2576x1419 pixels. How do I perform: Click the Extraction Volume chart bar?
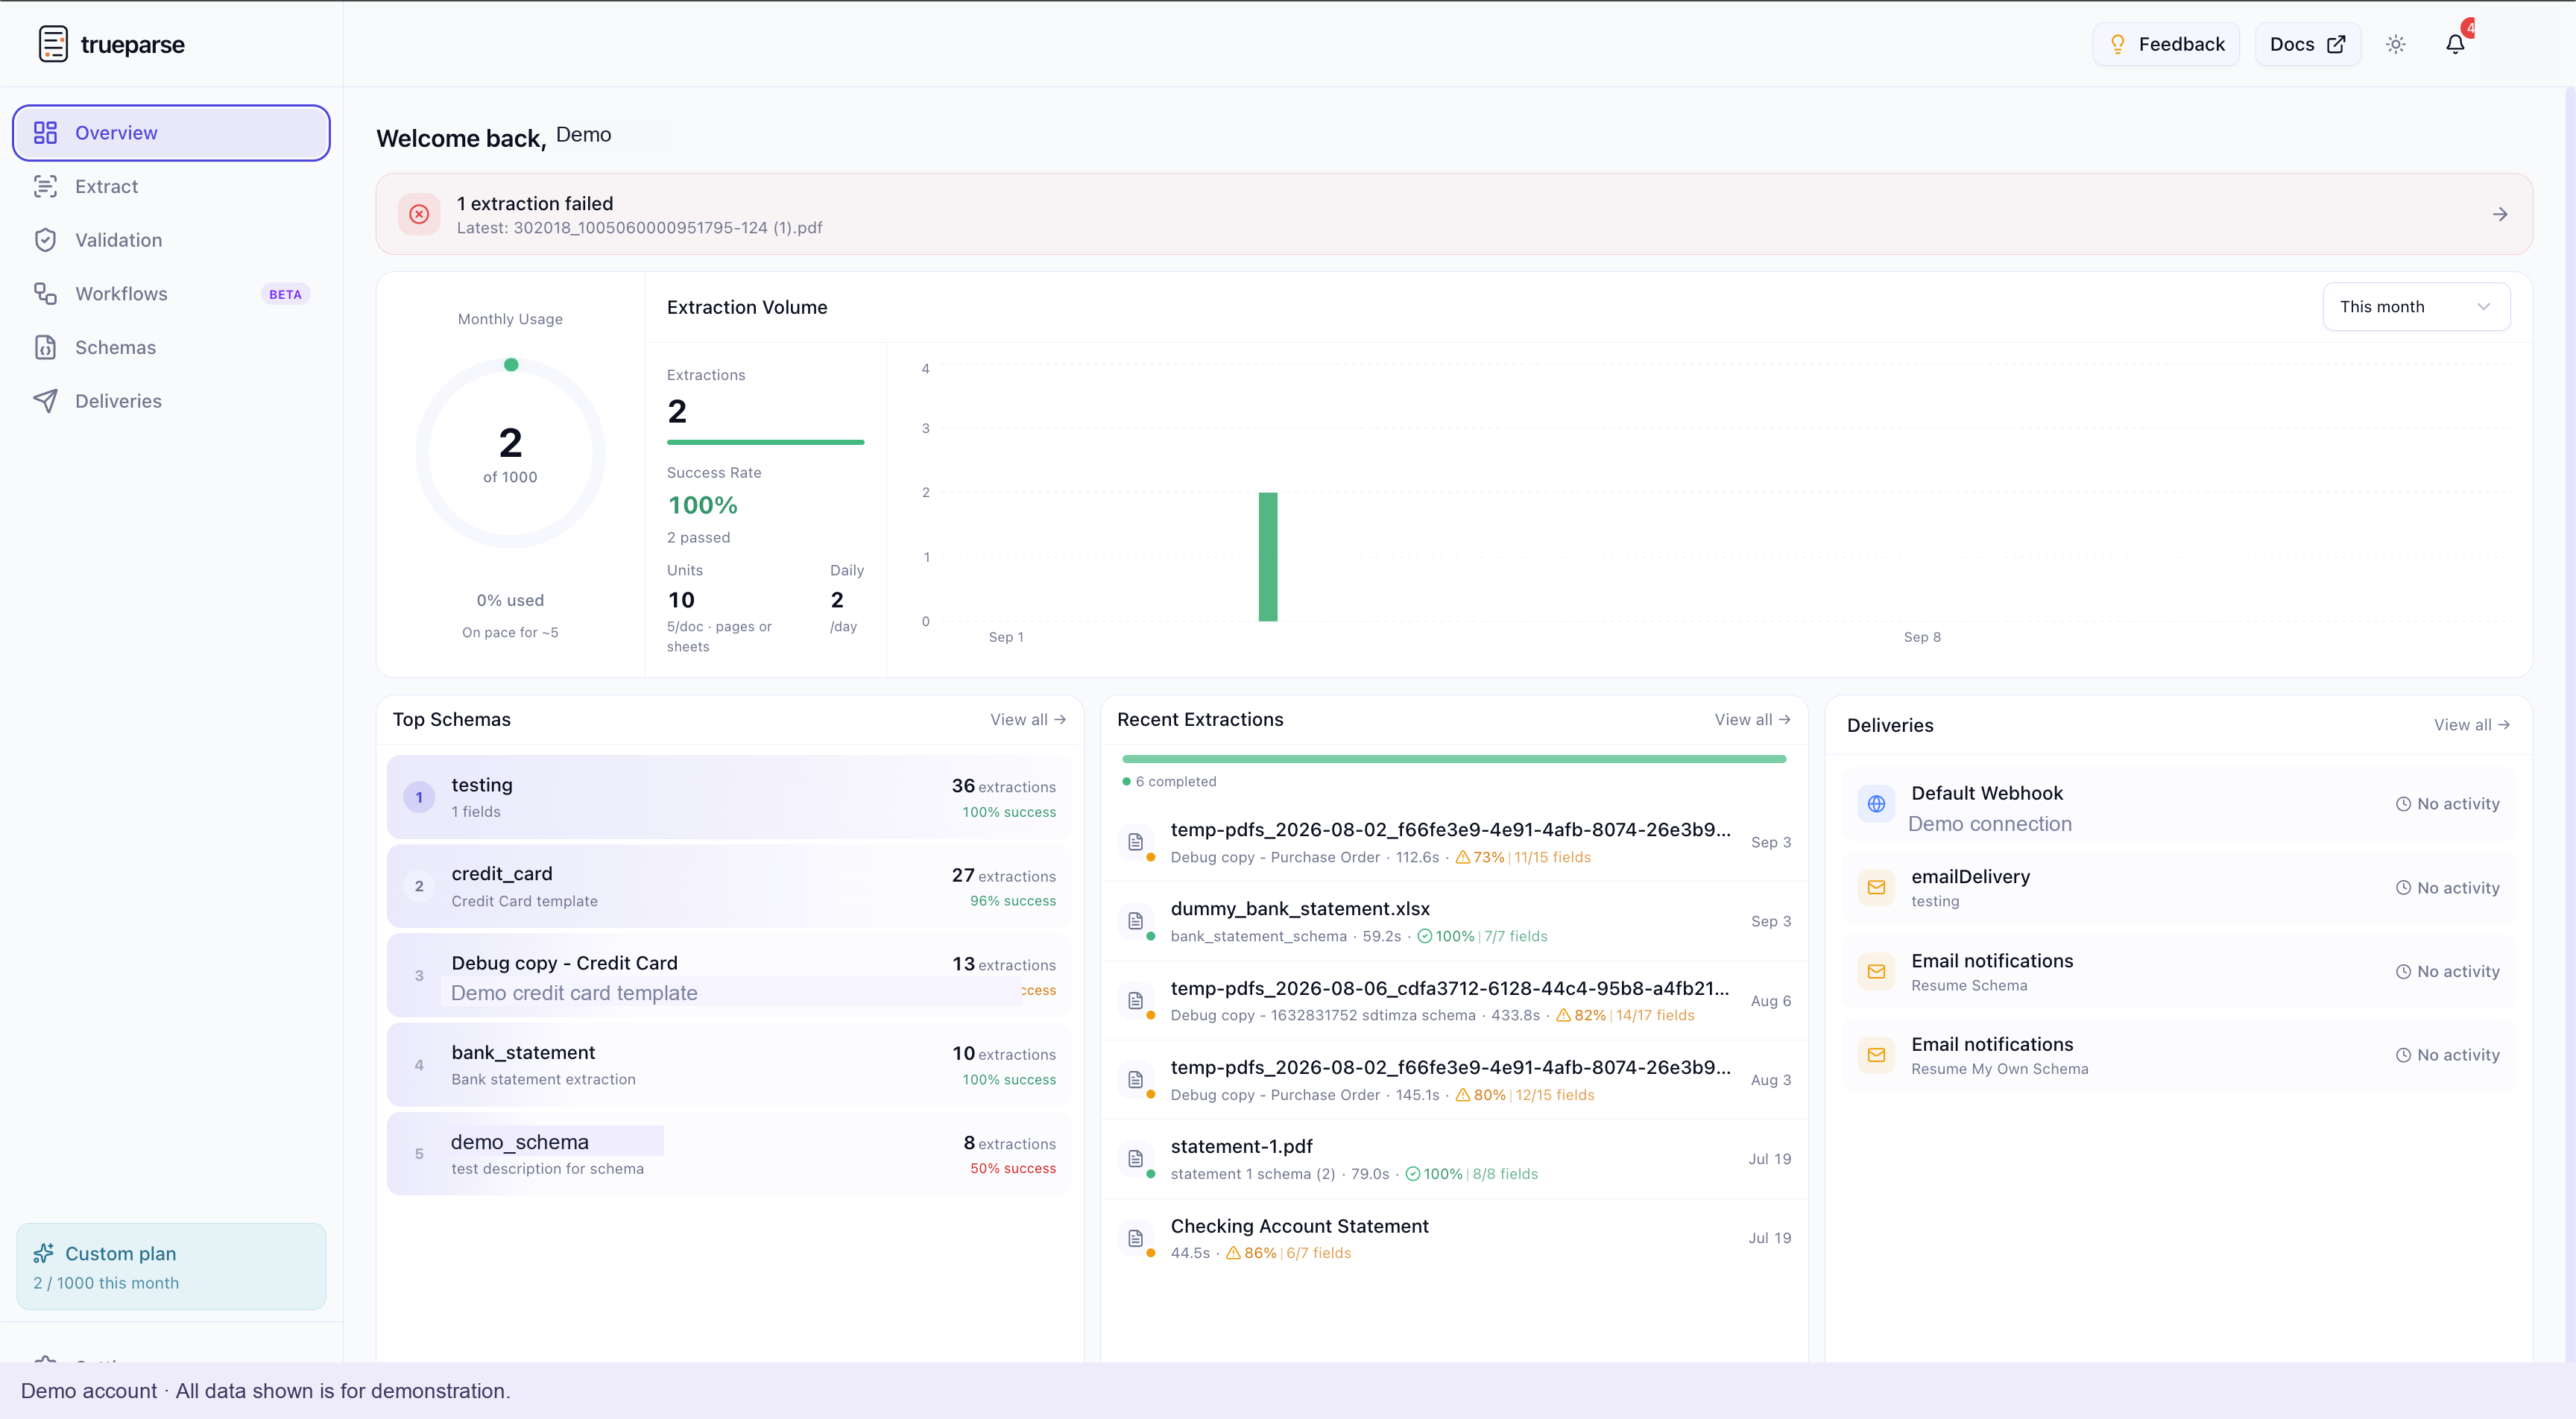[1268, 557]
